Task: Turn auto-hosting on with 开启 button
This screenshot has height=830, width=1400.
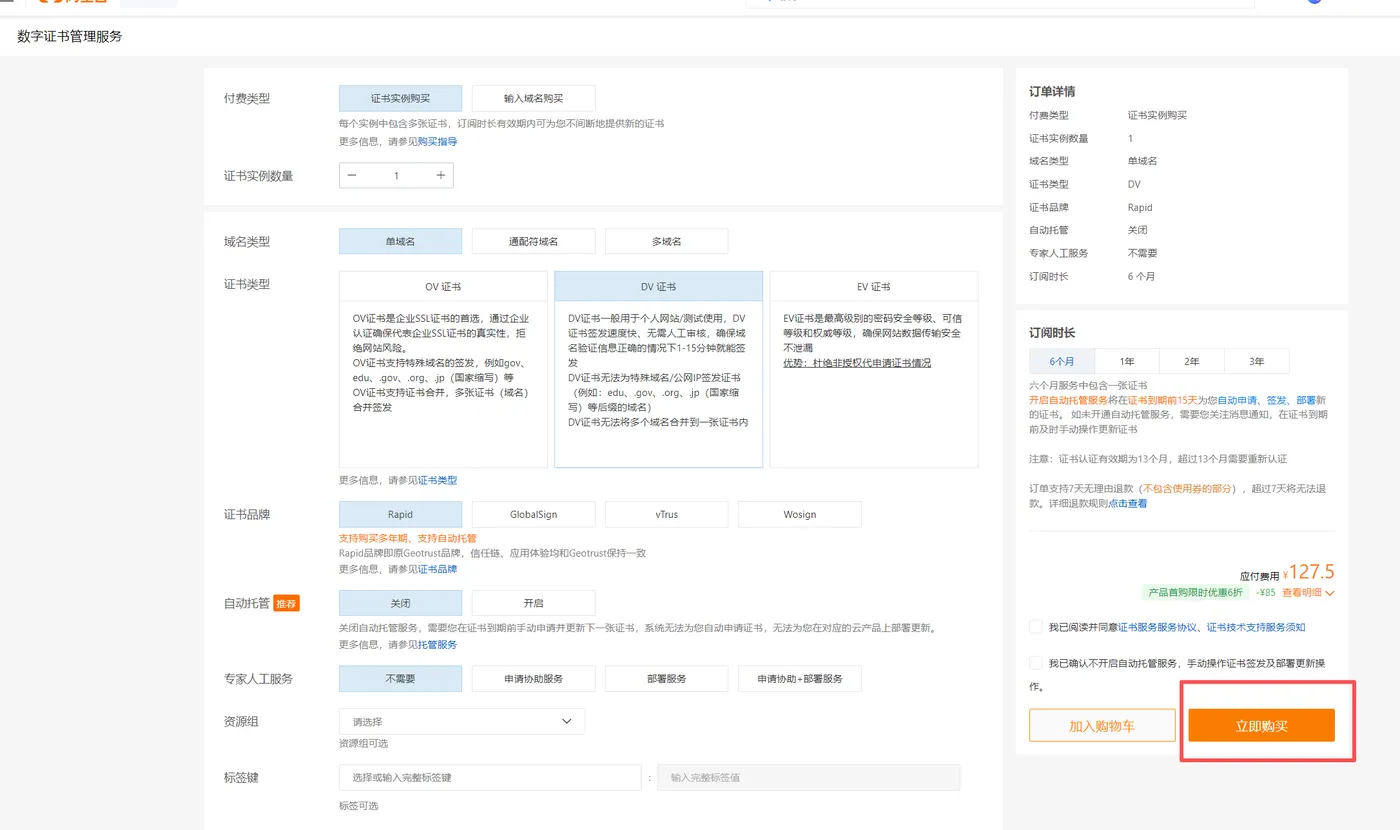Action: coord(534,603)
